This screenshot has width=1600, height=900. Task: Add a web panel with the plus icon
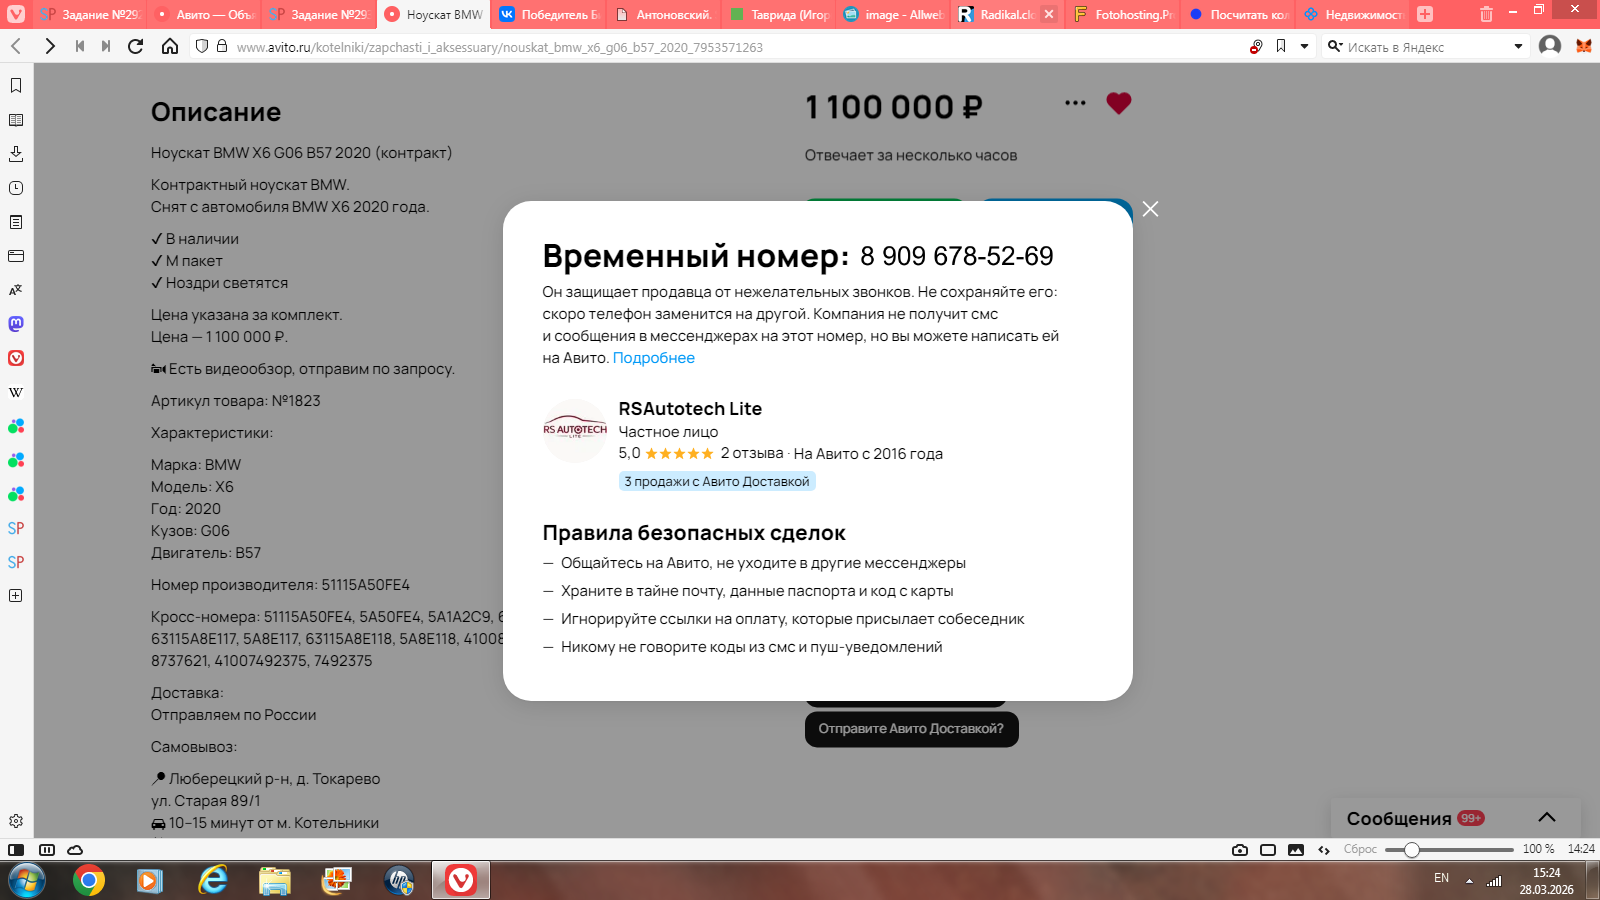pyautogui.click(x=16, y=596)
